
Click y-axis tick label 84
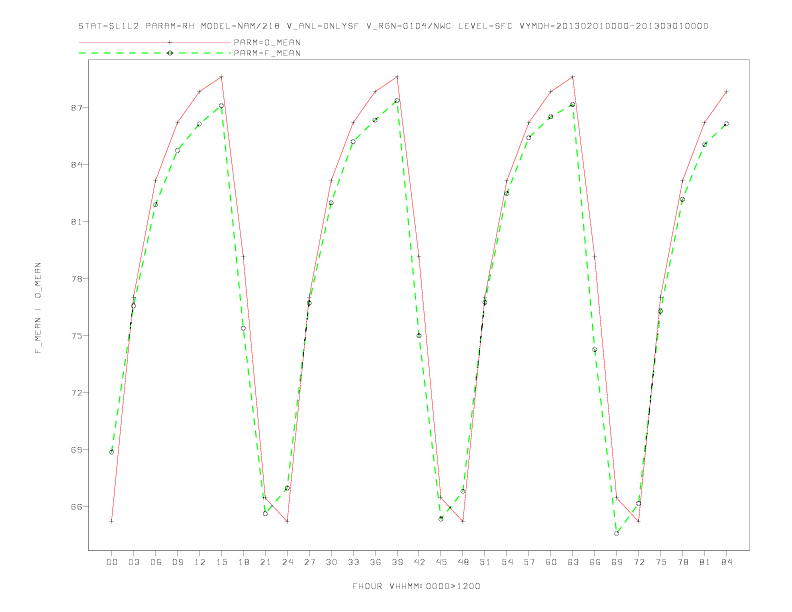click(76, 165)
